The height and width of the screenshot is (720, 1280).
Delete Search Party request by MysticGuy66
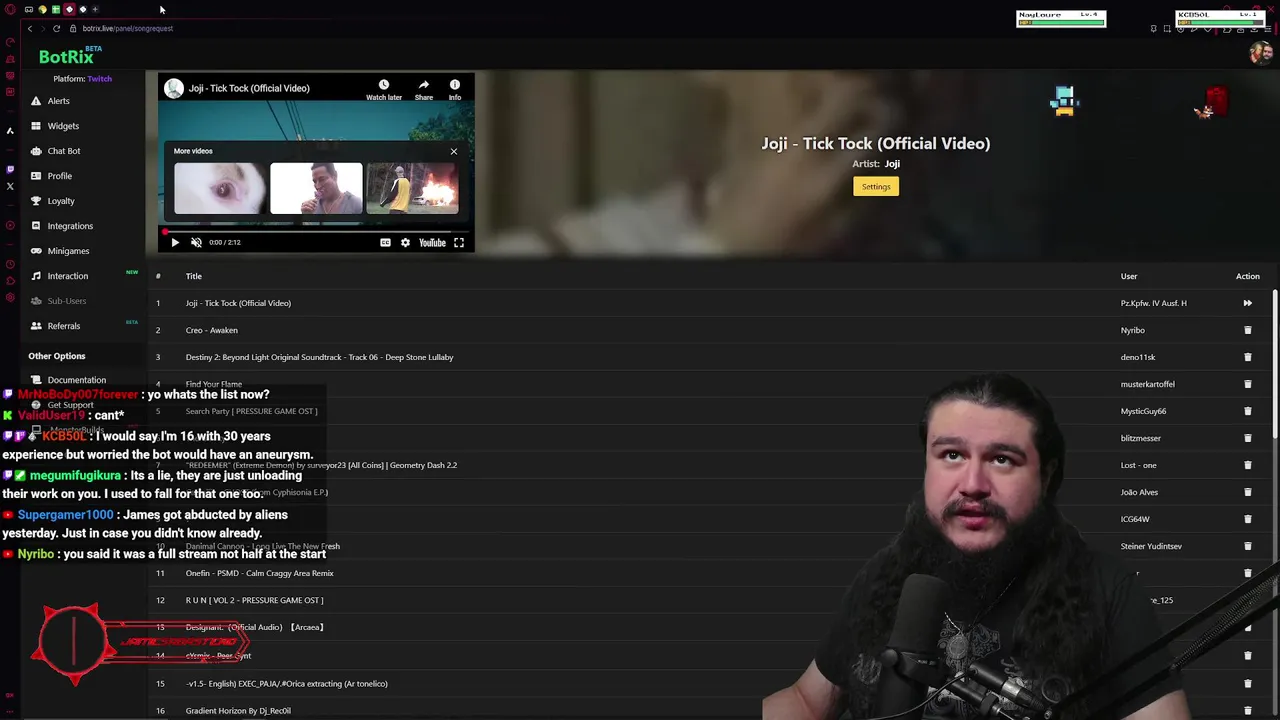tap(1247, 411)
